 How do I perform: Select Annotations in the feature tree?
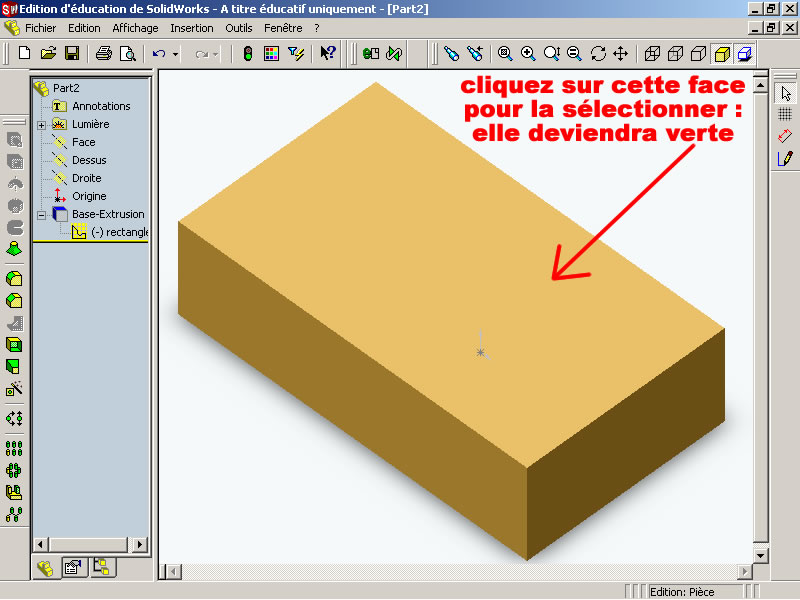pos(101,106)
